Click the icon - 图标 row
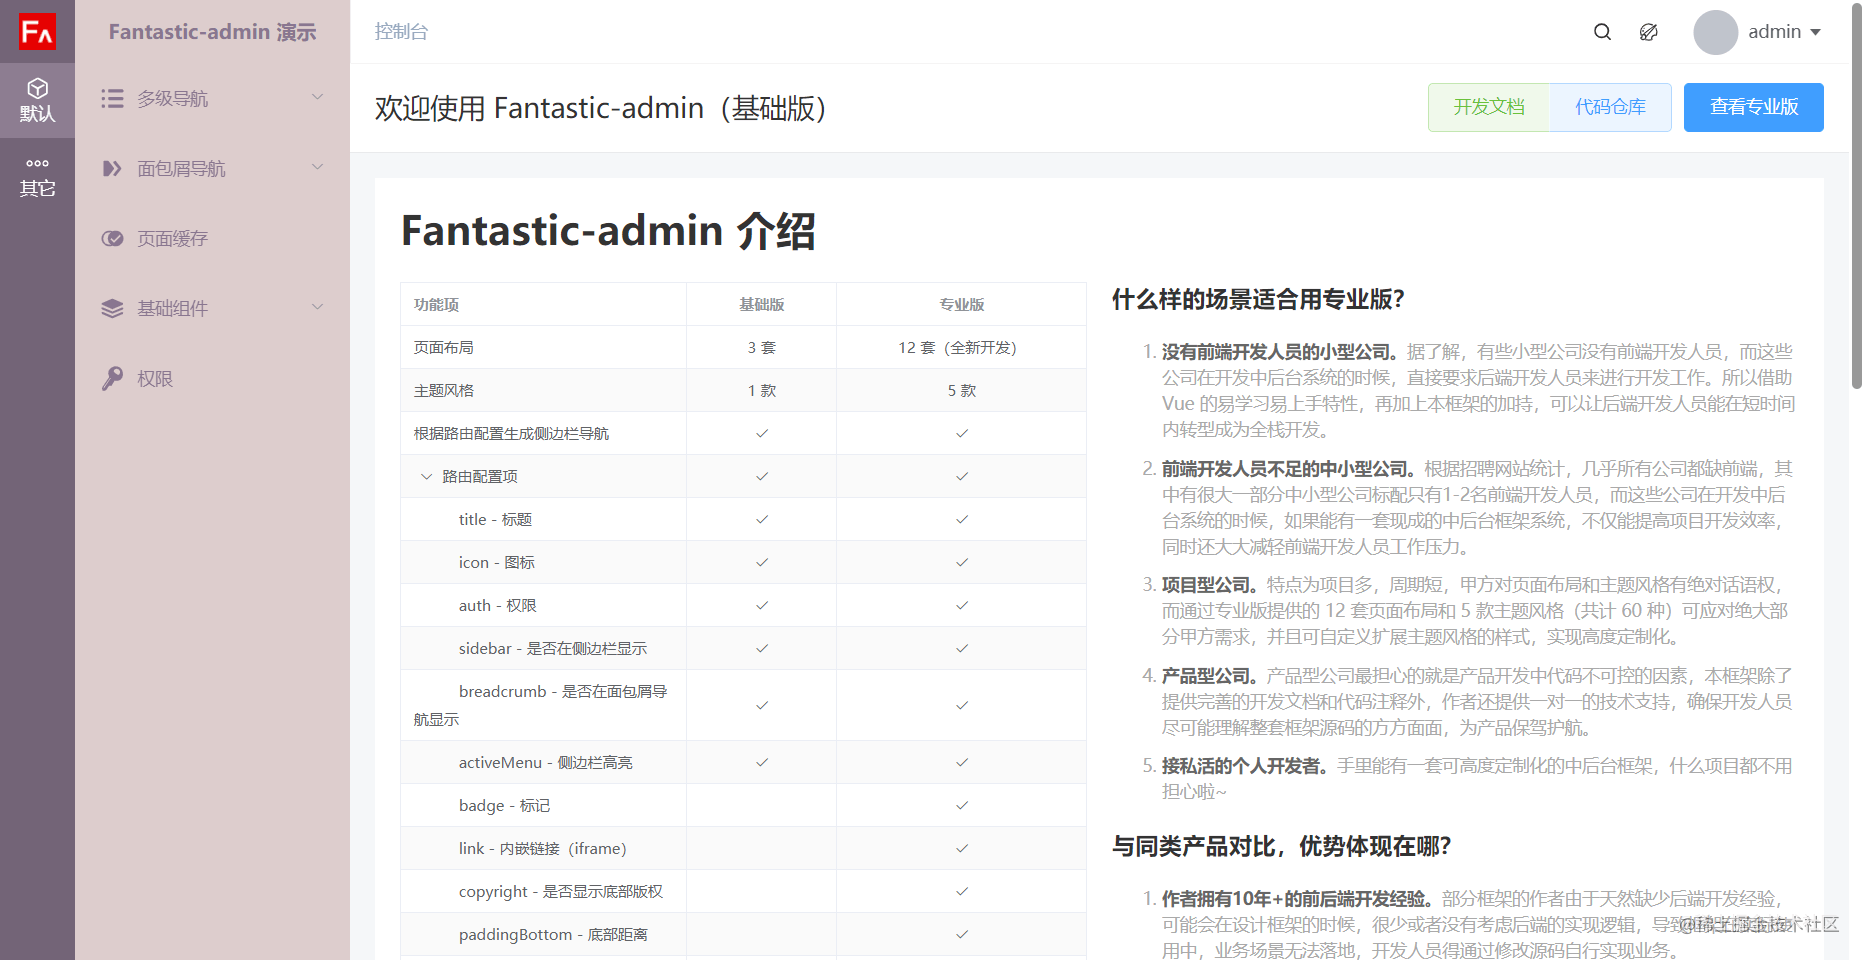 [743, 562]
